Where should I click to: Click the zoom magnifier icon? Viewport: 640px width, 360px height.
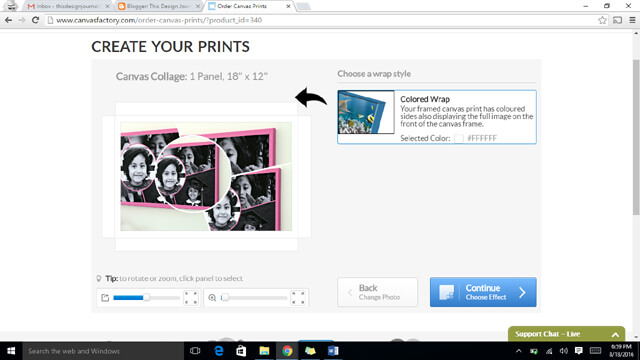(x=212, y=298)
